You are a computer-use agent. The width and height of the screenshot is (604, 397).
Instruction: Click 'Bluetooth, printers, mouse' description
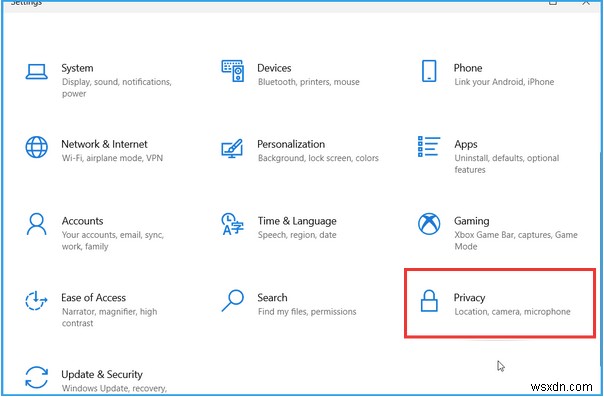pos(309,82)
